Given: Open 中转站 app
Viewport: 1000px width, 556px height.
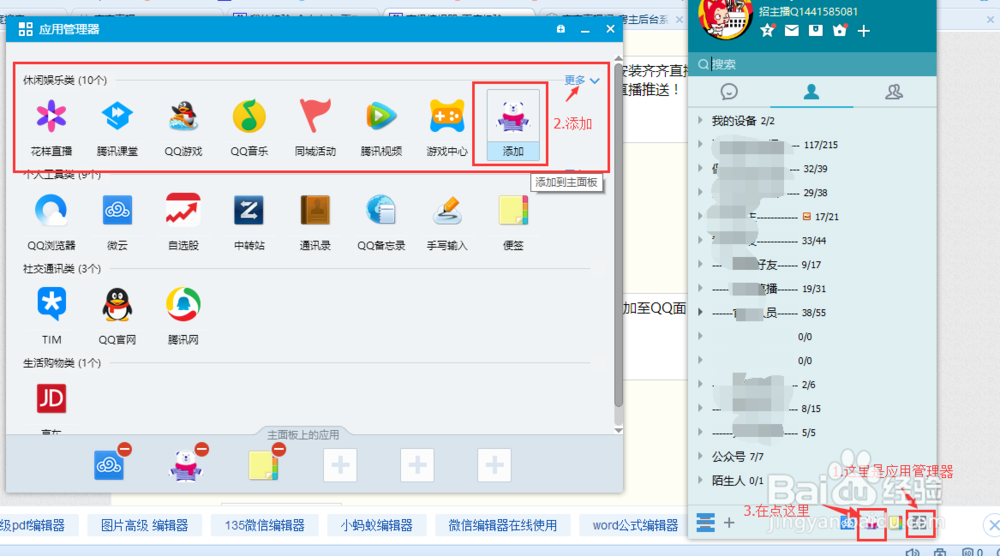Looking at the screenshot, I should [x=249, y=211].
